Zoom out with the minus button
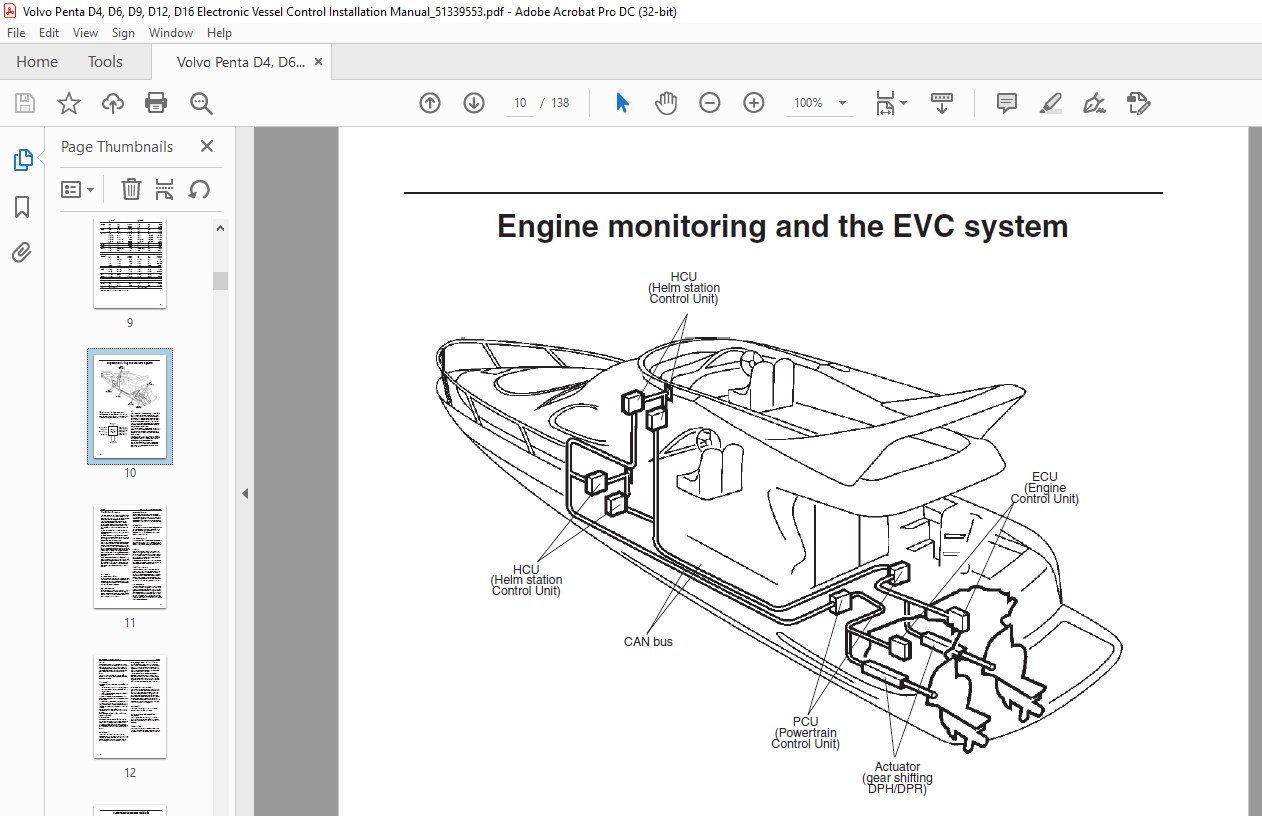The width and height of the screenshot is (1262, 816). tap(710, 103)
